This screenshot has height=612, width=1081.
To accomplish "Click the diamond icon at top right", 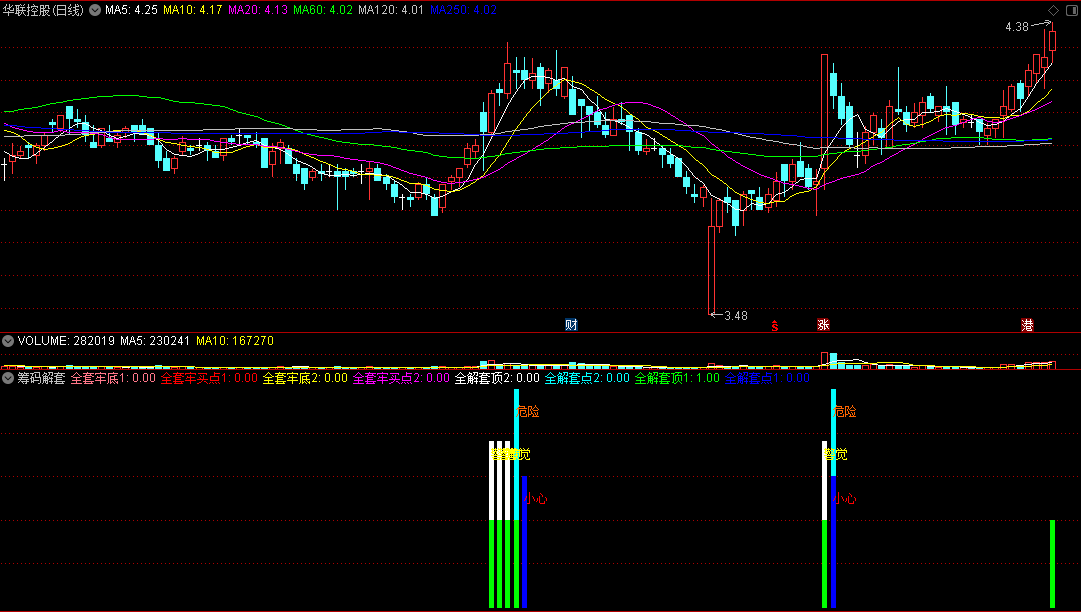I will (1053, 10).
